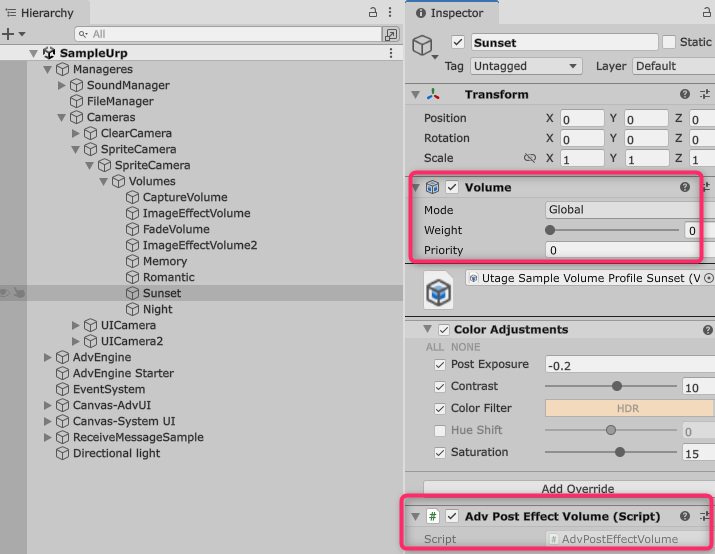
Task: Toggle the Static checkbox
Action: (x=669, y=42)
